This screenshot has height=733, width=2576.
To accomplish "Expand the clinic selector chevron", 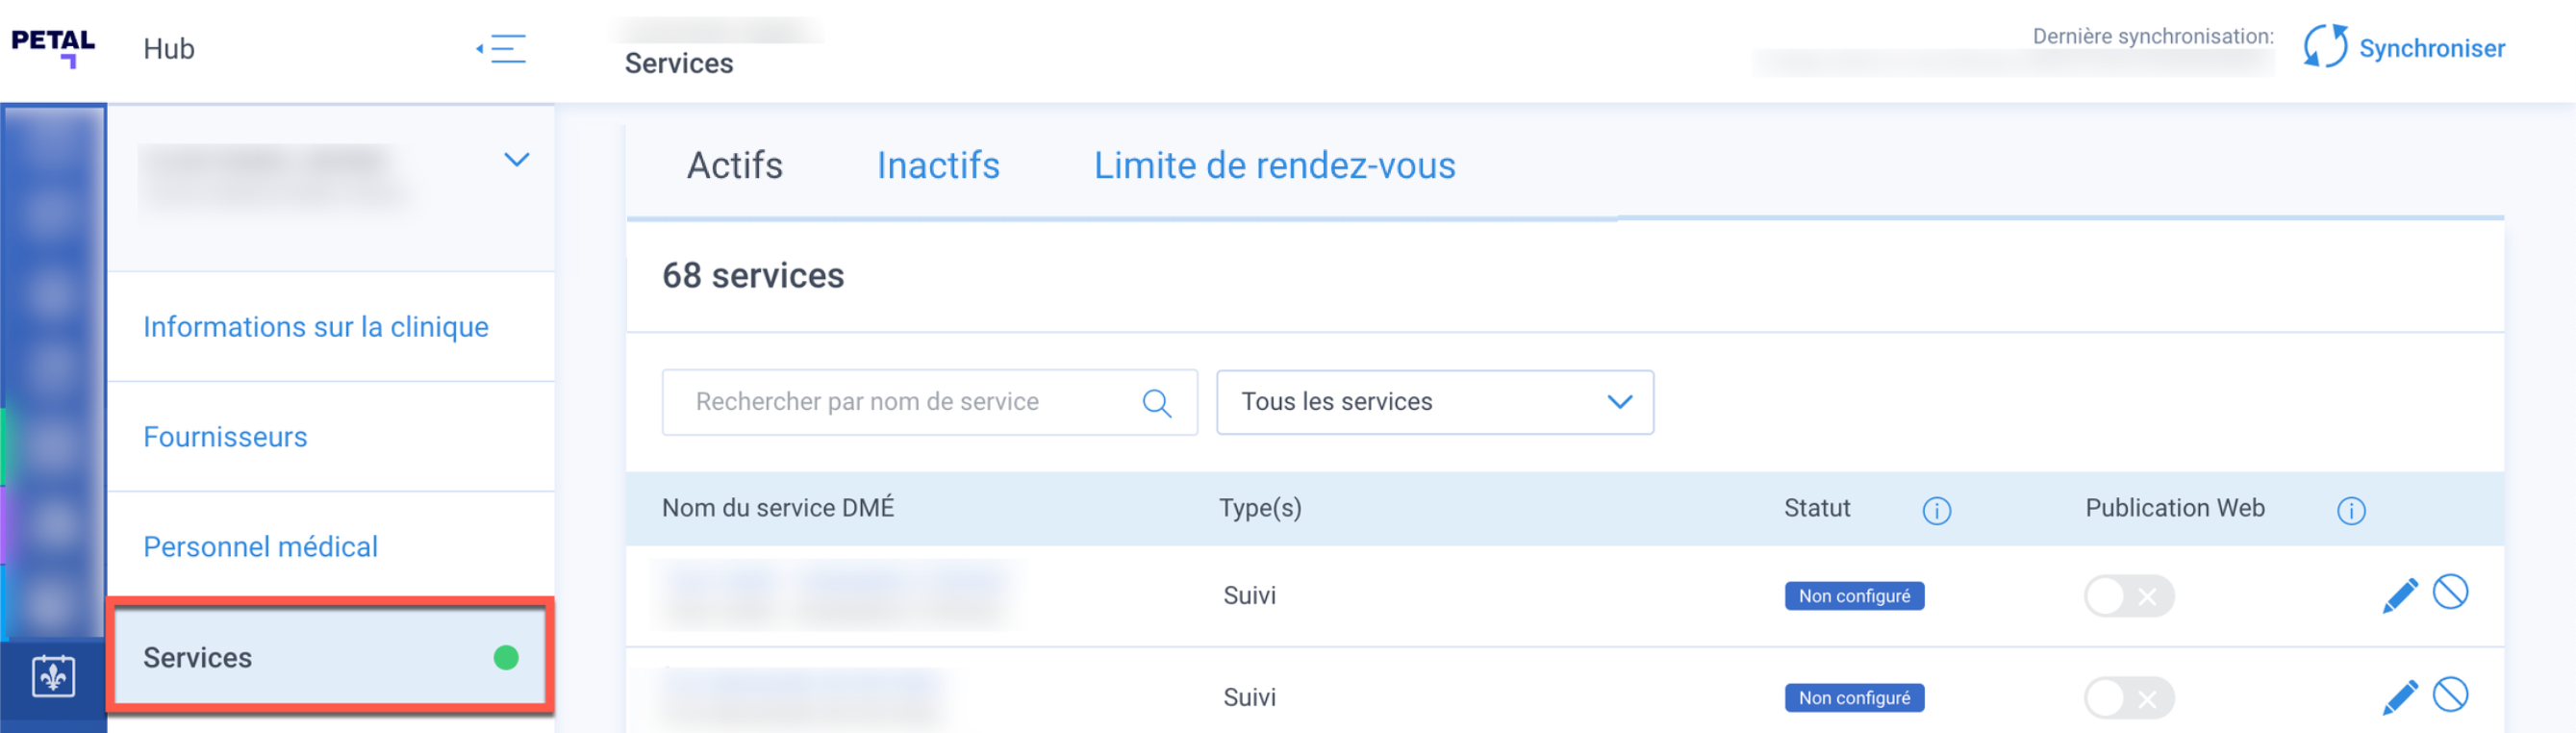I will pyautogui.click(x=516, y=160).
